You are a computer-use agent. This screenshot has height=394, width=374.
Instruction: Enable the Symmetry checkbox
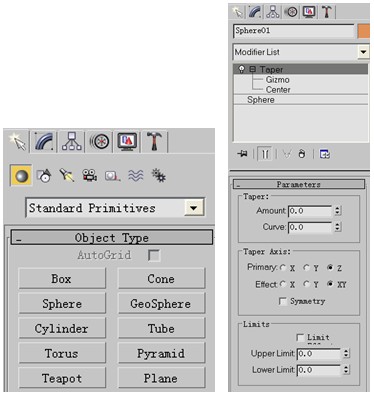coord(283,301)
